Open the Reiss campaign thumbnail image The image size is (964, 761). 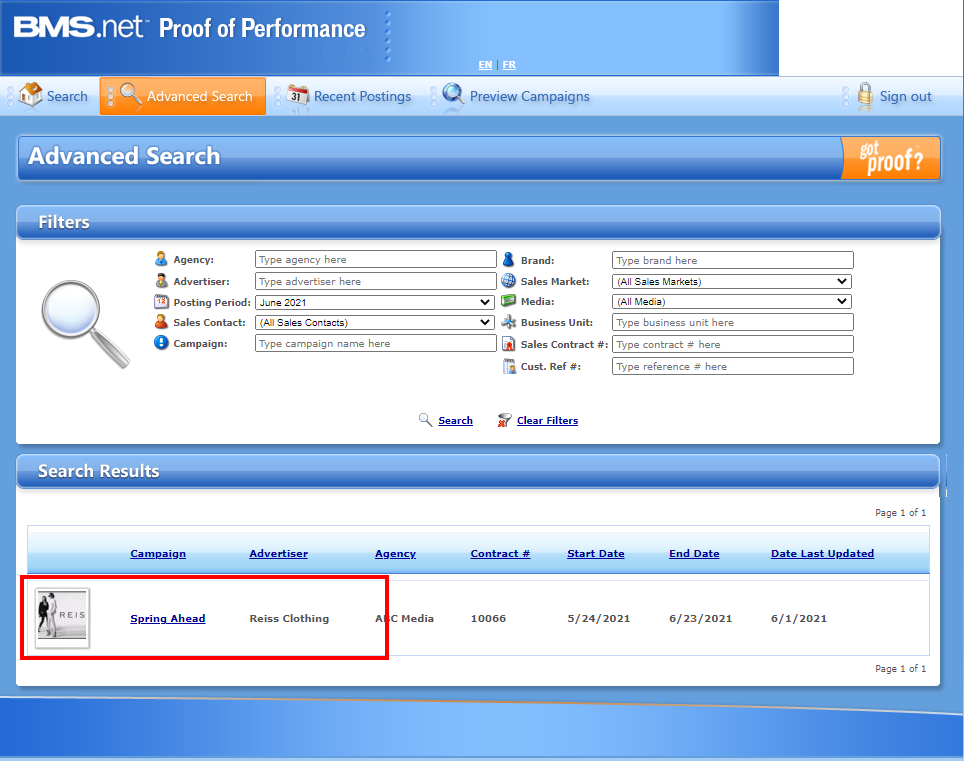click(62, 618)
